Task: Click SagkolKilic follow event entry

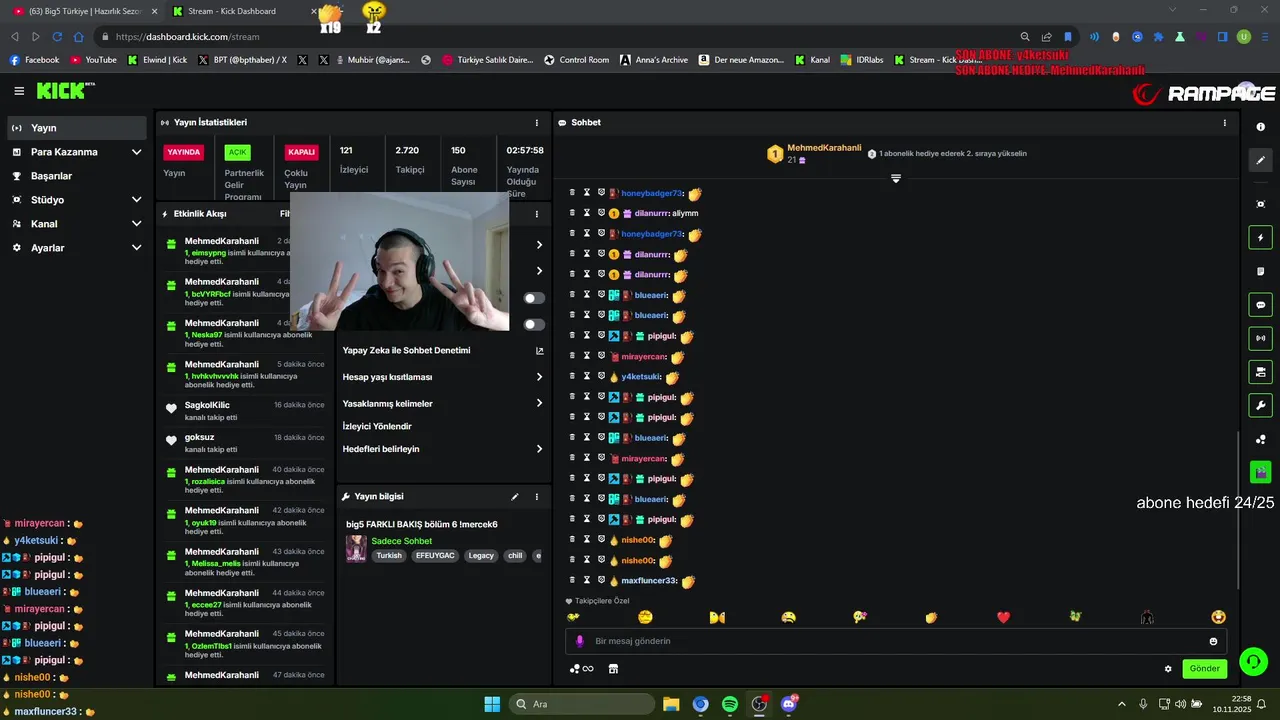Action: click(245, 411)
